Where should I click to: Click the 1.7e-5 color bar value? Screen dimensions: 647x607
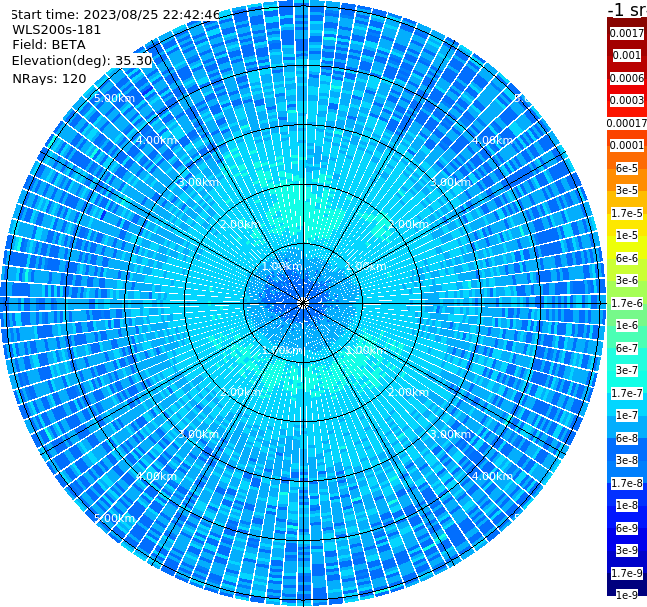[627, 213]
